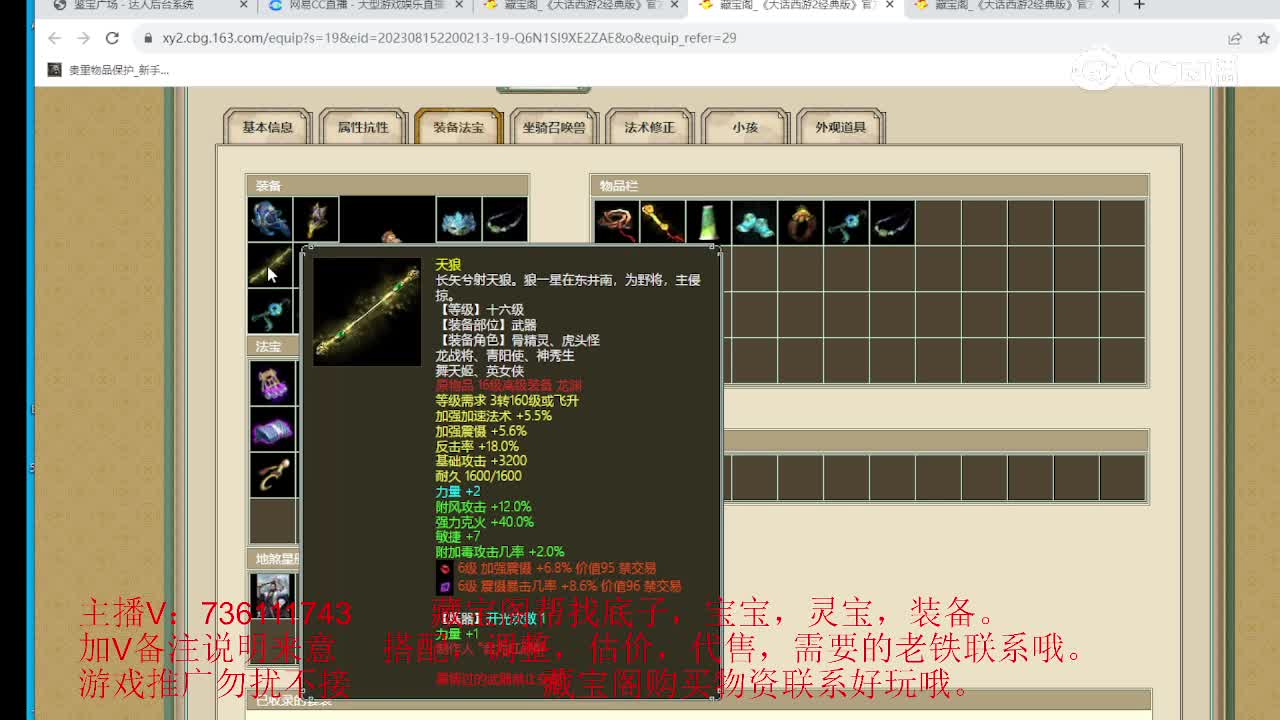Click the purple book 法宝 item
The width and height of the screenshot is (1280, 720).
(x=273, y=429)
